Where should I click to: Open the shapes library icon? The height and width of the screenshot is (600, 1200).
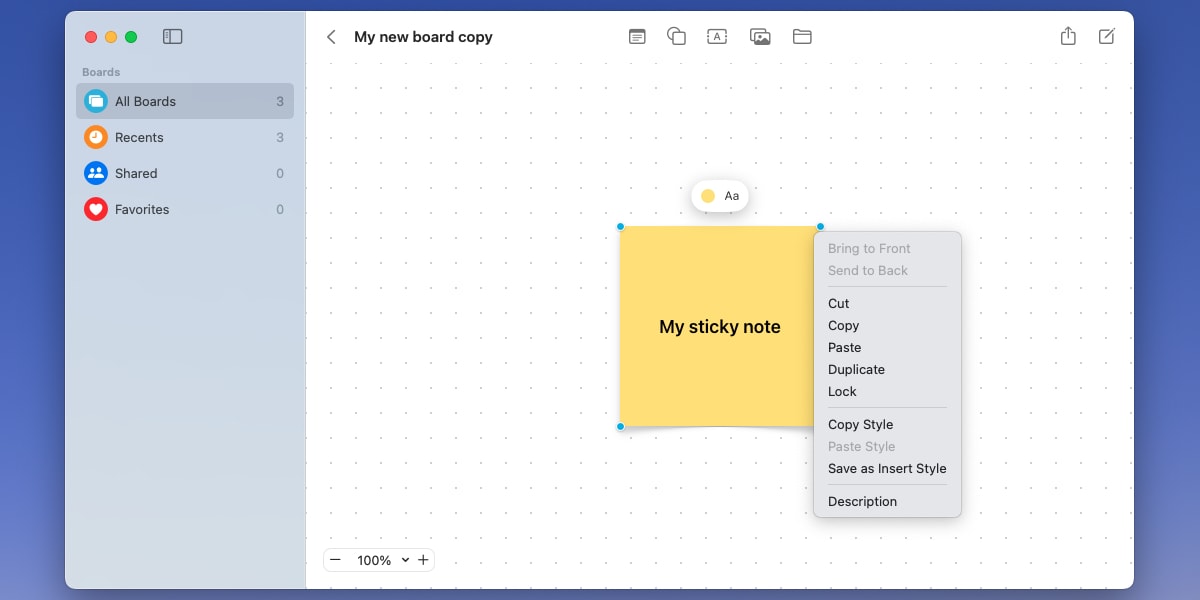[677, 37]
